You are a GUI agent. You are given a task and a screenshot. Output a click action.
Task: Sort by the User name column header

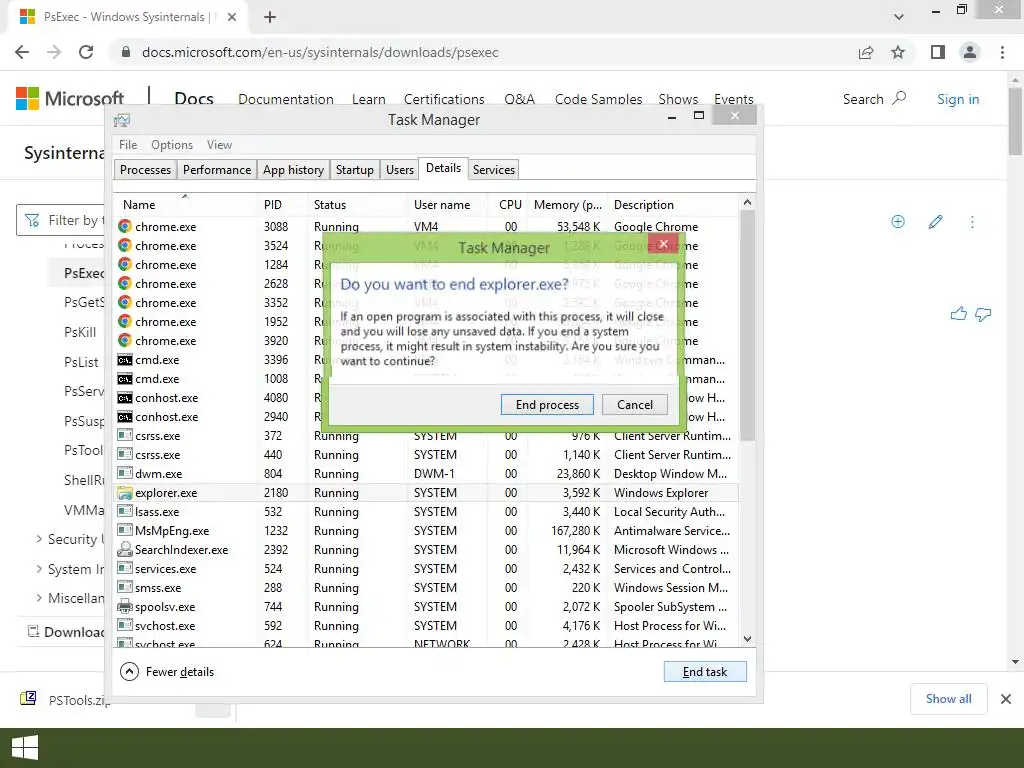tap(447, 204)
